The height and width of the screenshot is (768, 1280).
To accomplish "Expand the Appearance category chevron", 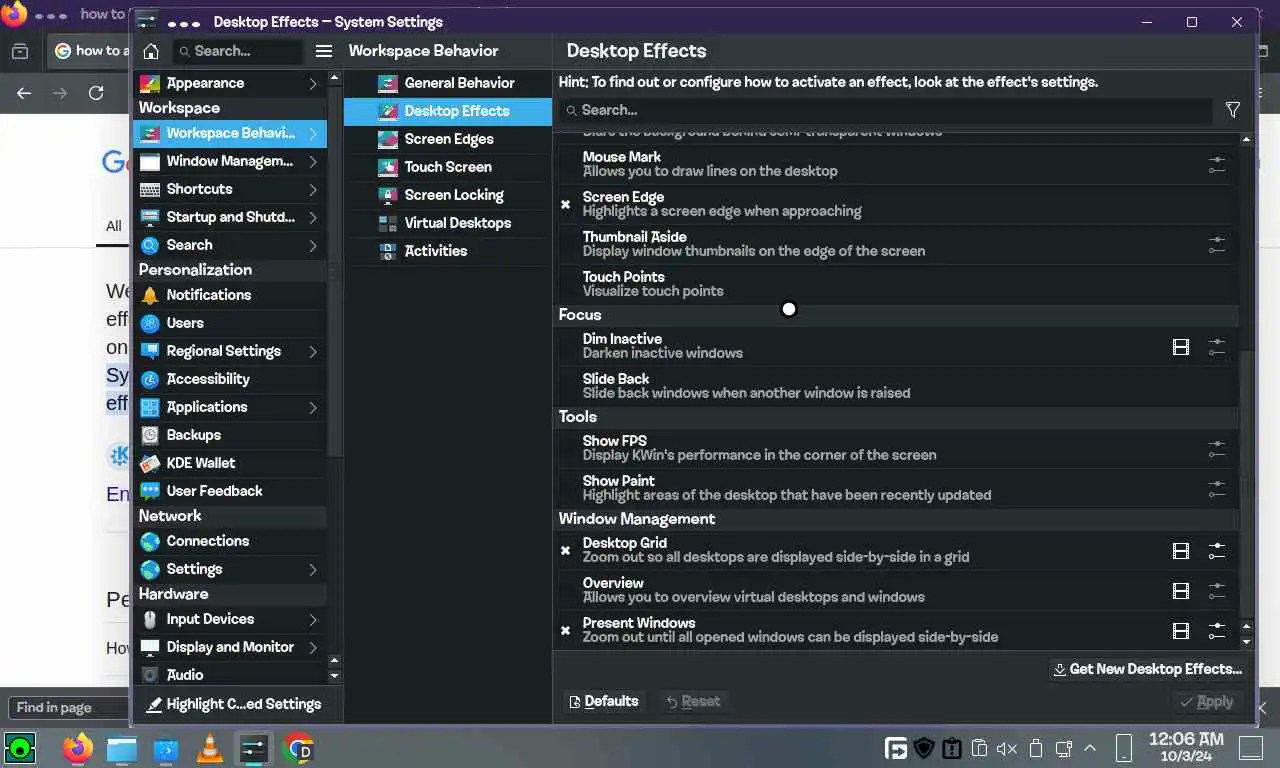I will pyautogui.click(x=313, y=83).
